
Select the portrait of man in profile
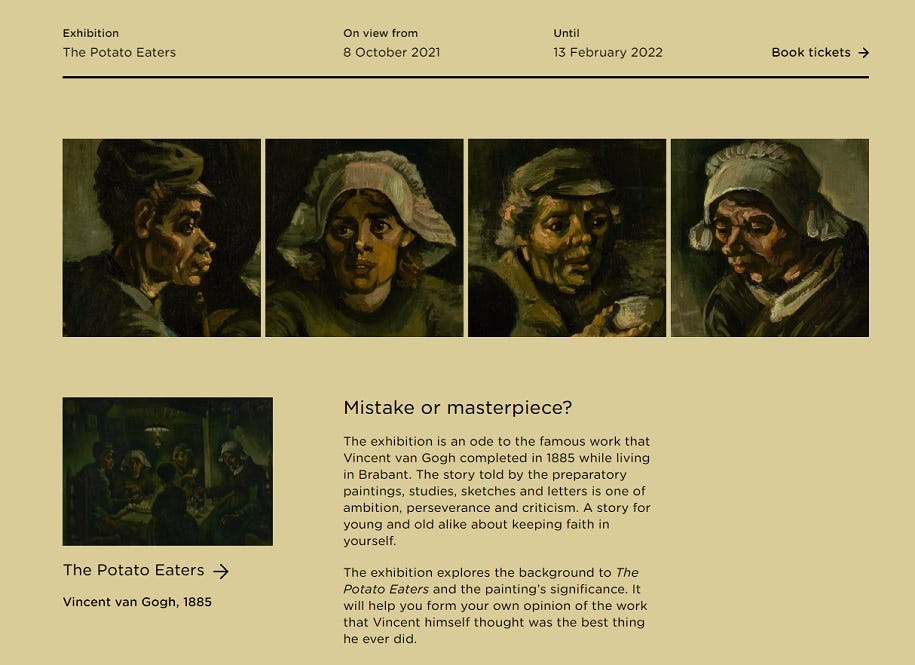[x=161, y=238]
